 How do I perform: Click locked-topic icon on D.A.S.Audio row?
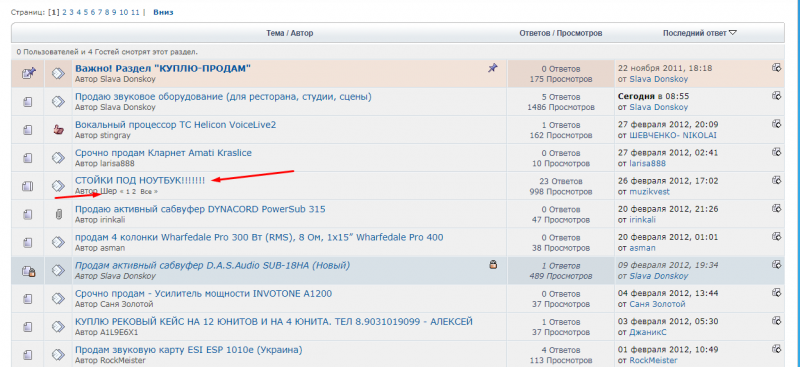coord(28,271)
